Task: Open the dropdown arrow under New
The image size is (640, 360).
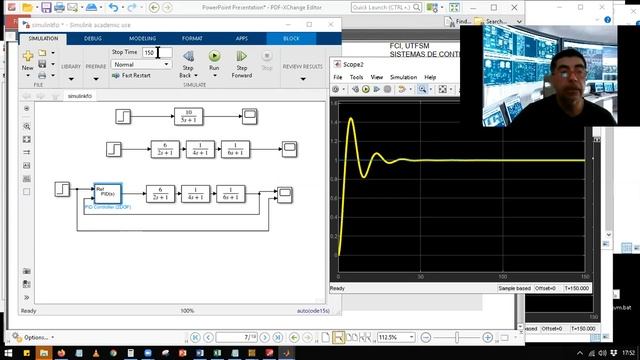Action: (28, 76)
